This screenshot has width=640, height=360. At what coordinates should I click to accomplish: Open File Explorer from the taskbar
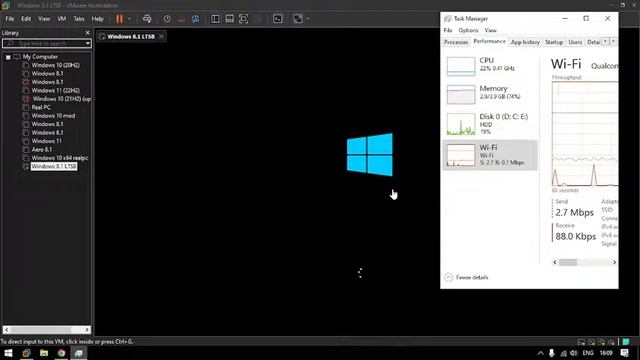click(x=44, y=353)
